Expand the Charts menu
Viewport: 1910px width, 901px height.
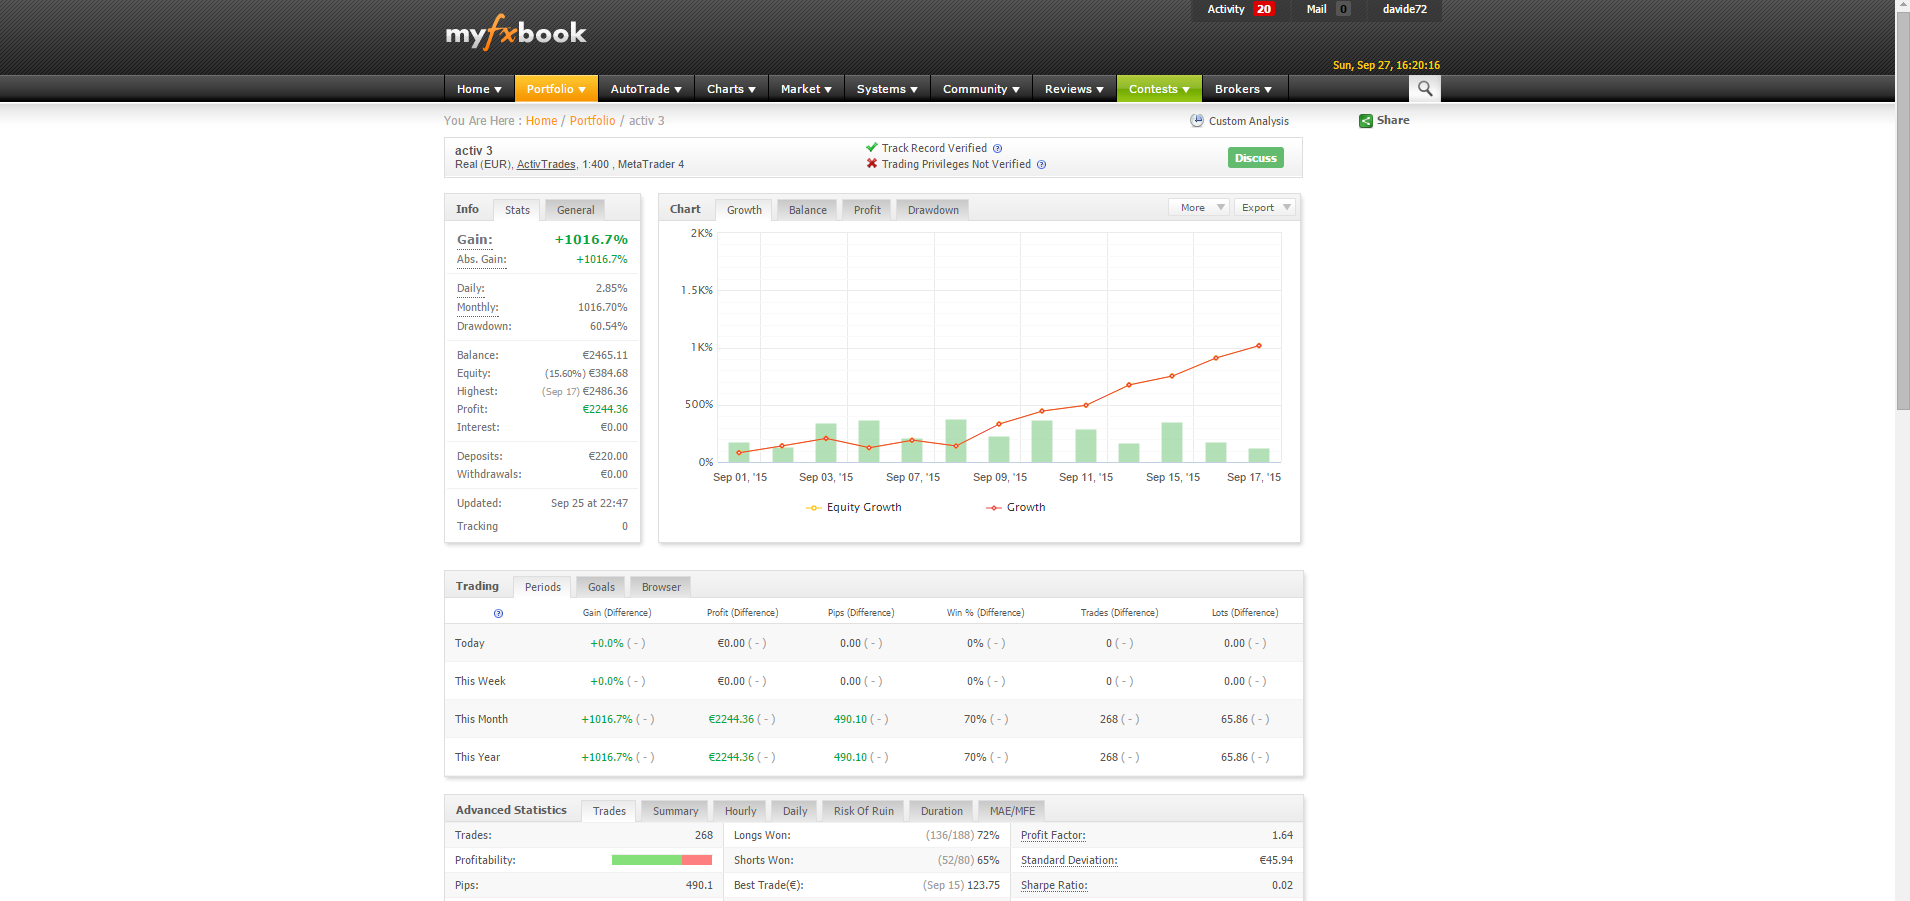(731, 89)
